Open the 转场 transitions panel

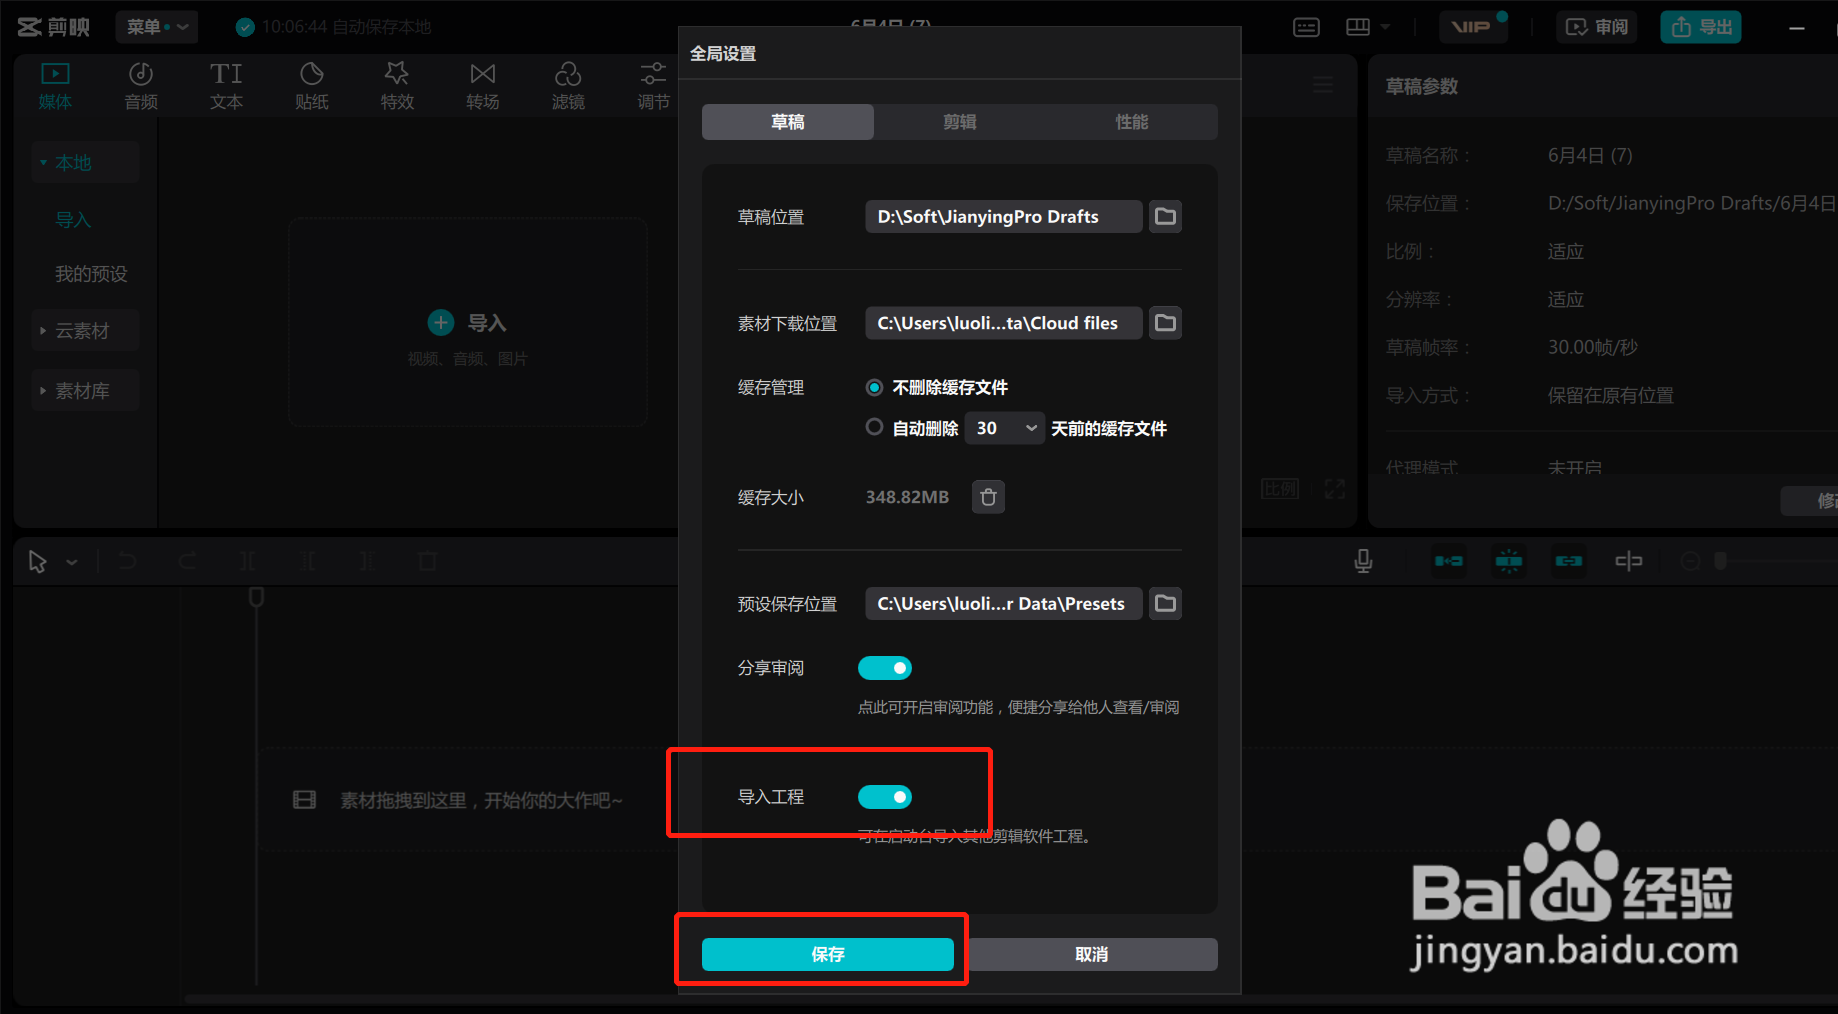(x=483, y=86)
